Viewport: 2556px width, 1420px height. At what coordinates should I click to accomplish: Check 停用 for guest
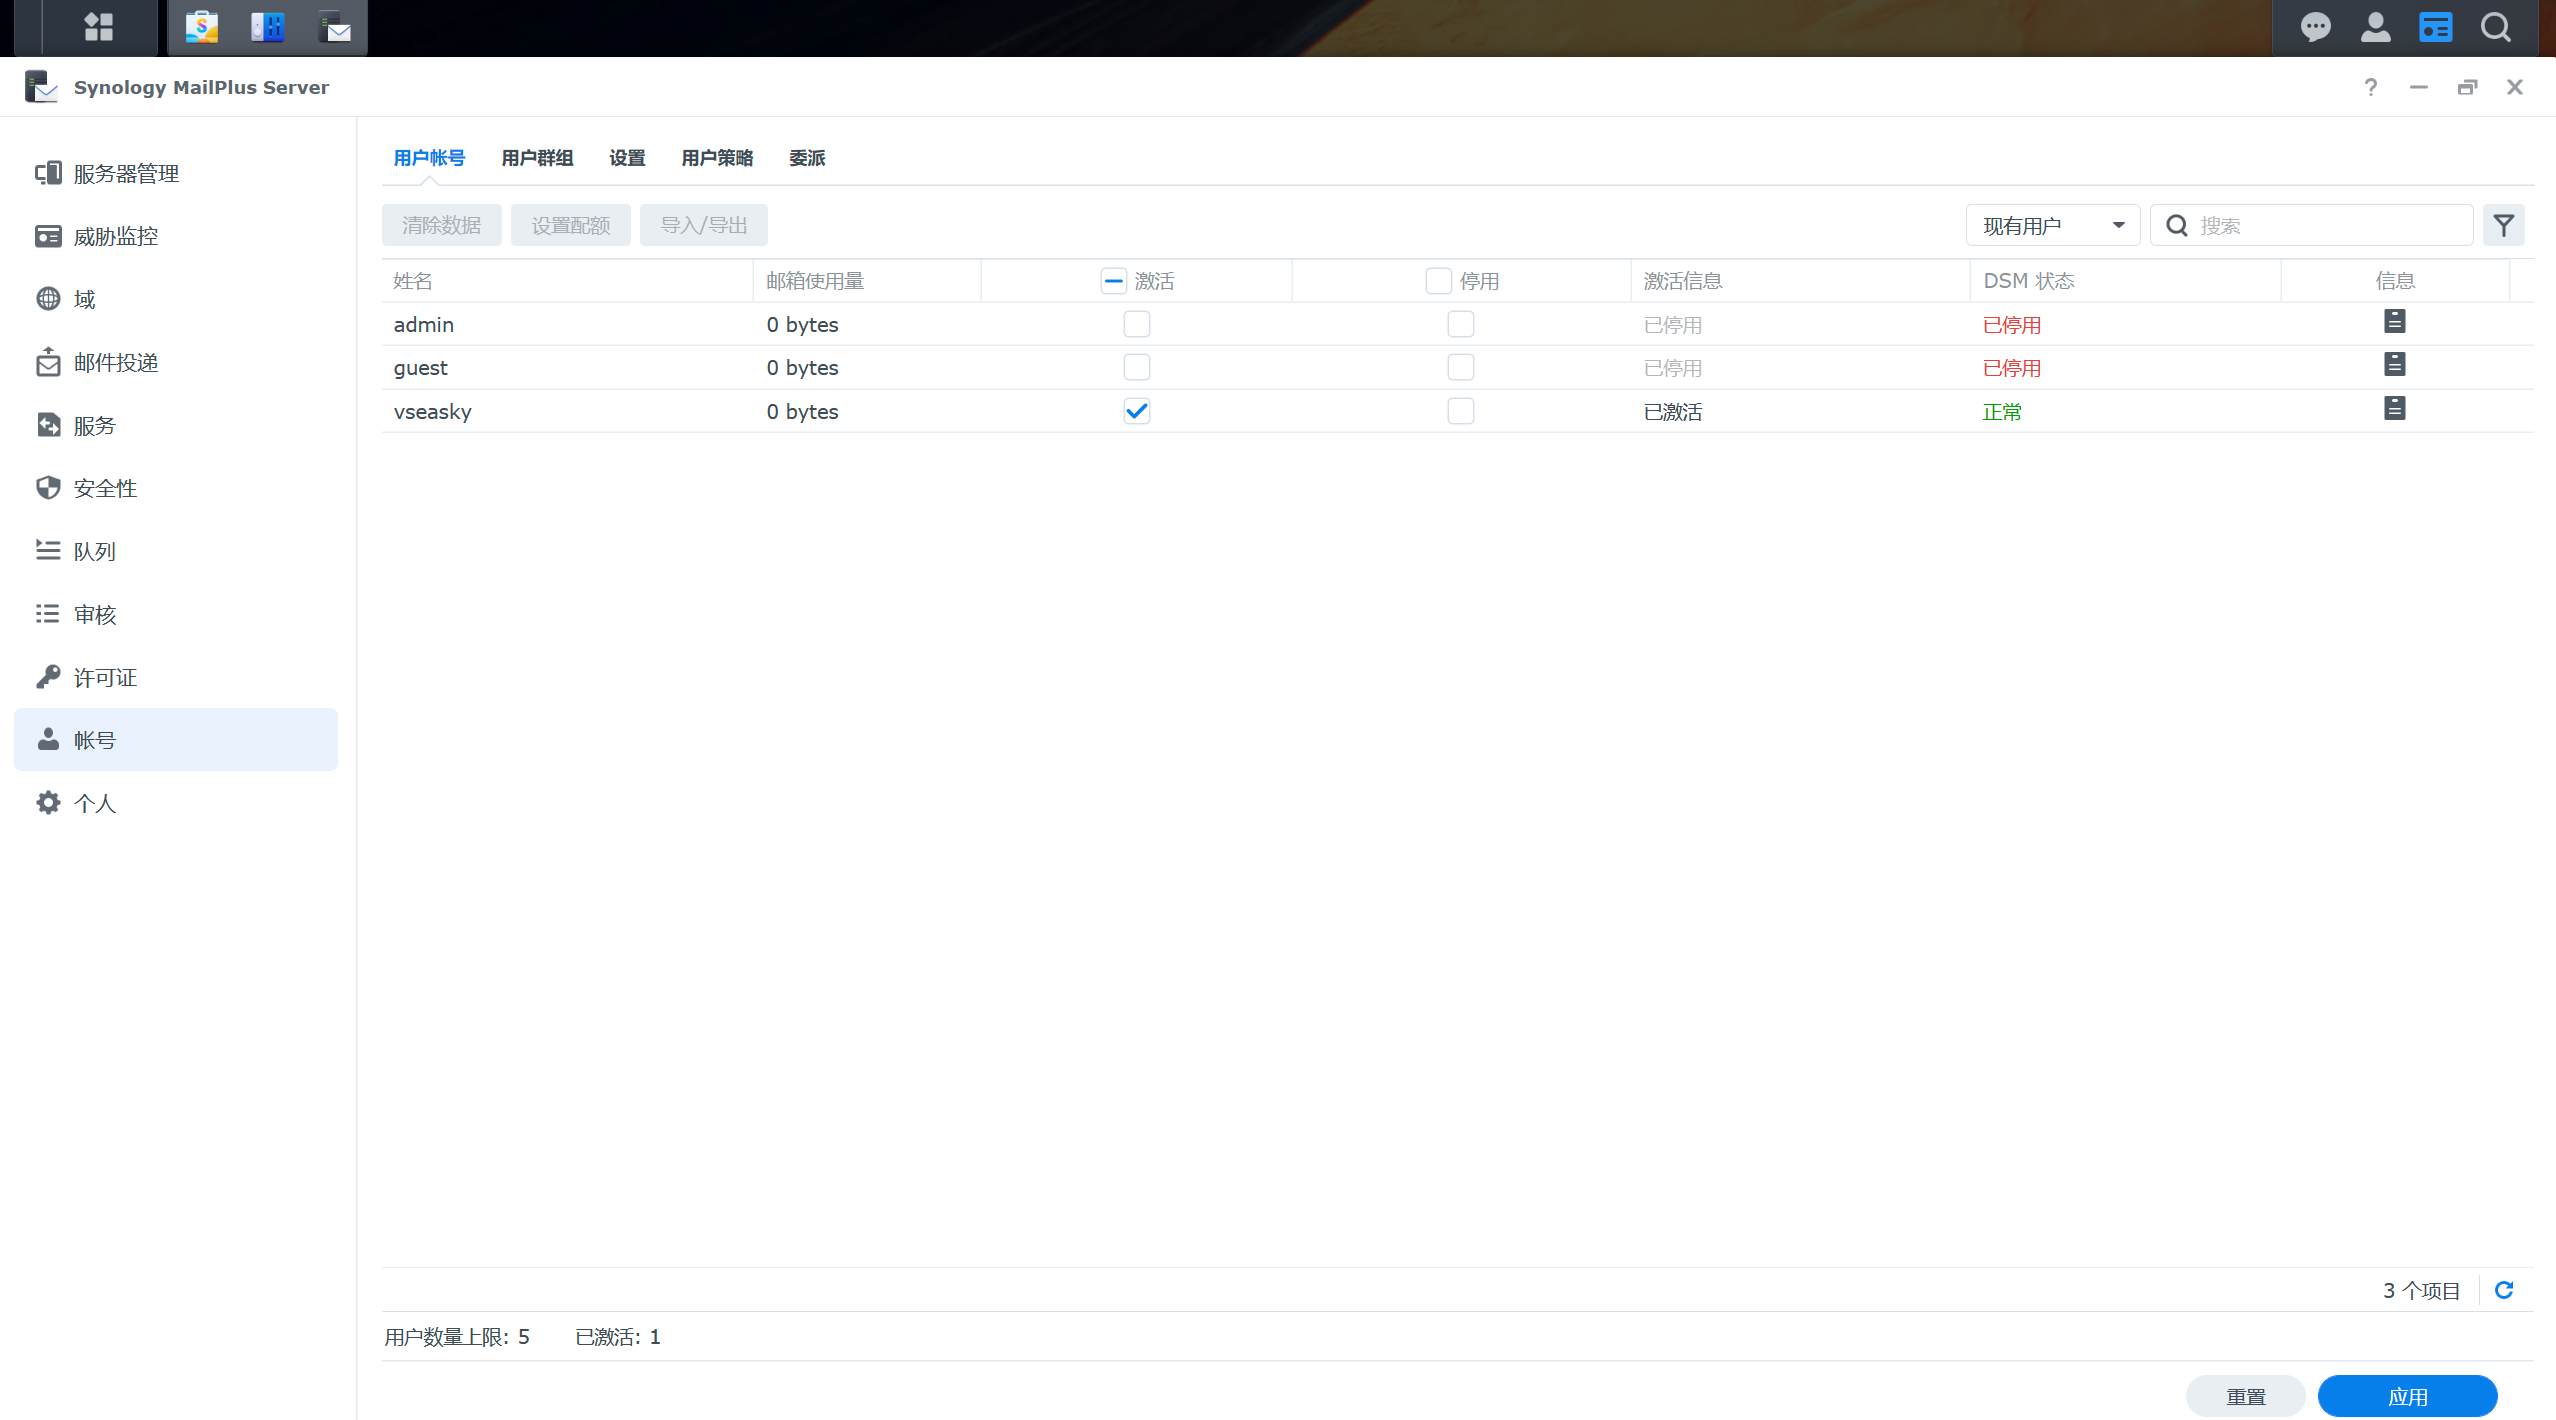(1460, 367)
